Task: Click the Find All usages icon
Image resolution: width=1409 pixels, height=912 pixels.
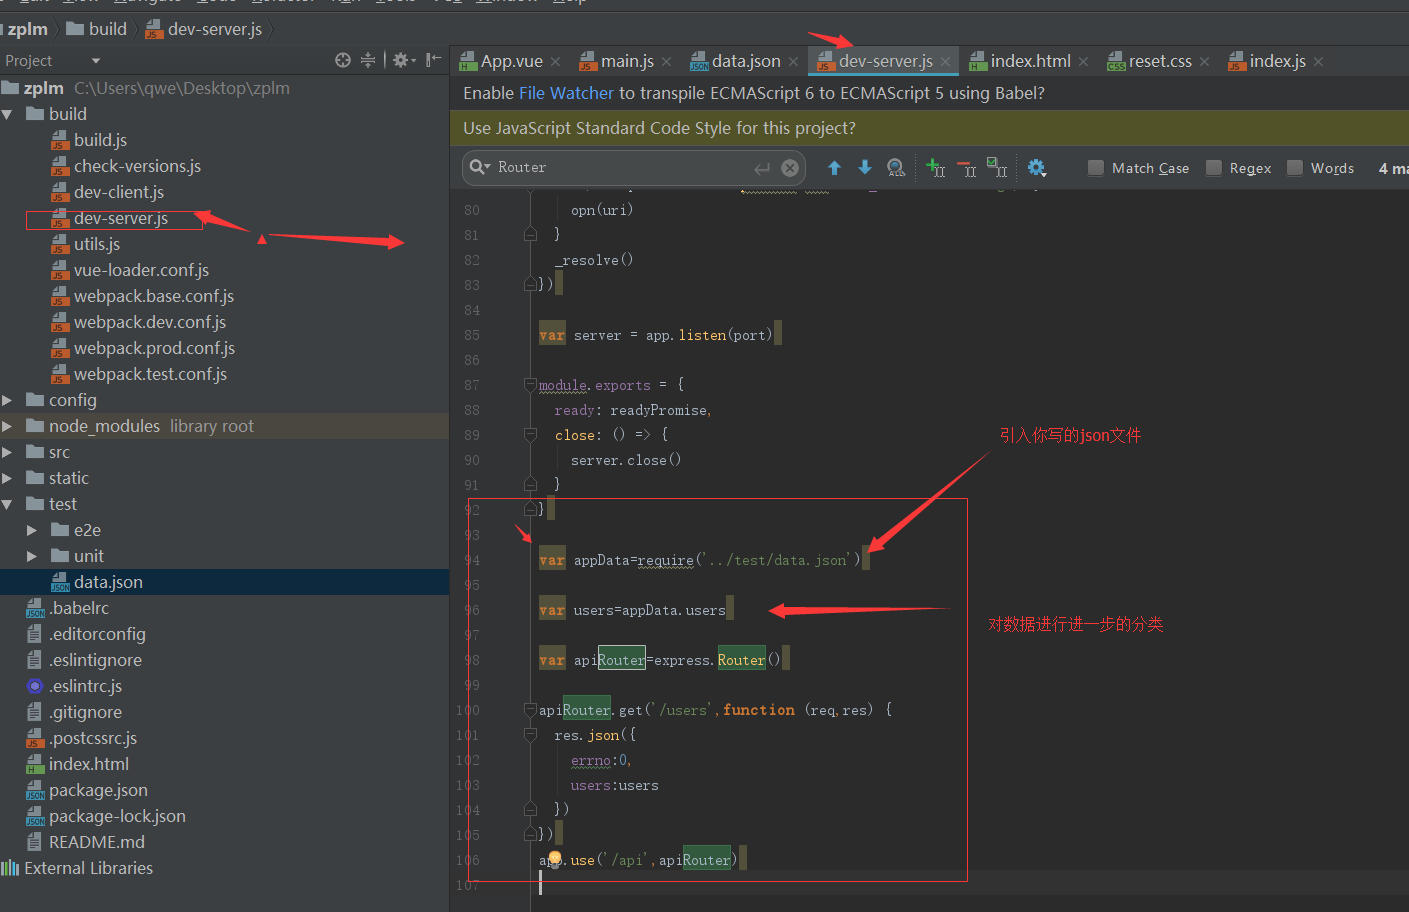Action: (896, 168)
